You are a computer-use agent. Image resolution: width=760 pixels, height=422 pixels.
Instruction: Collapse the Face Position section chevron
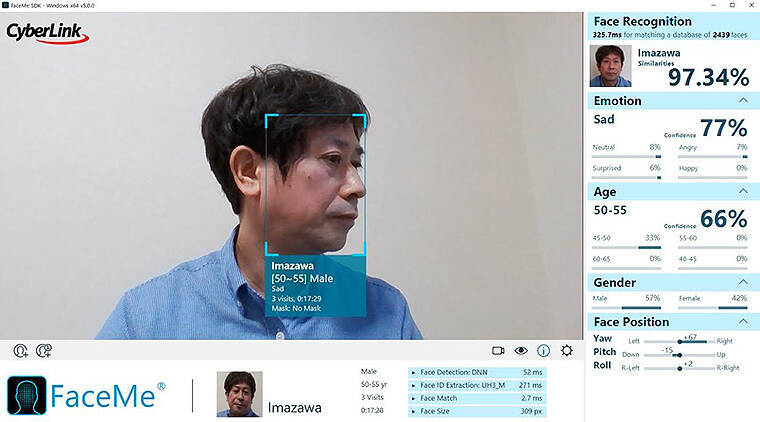(x=743, y=321)
